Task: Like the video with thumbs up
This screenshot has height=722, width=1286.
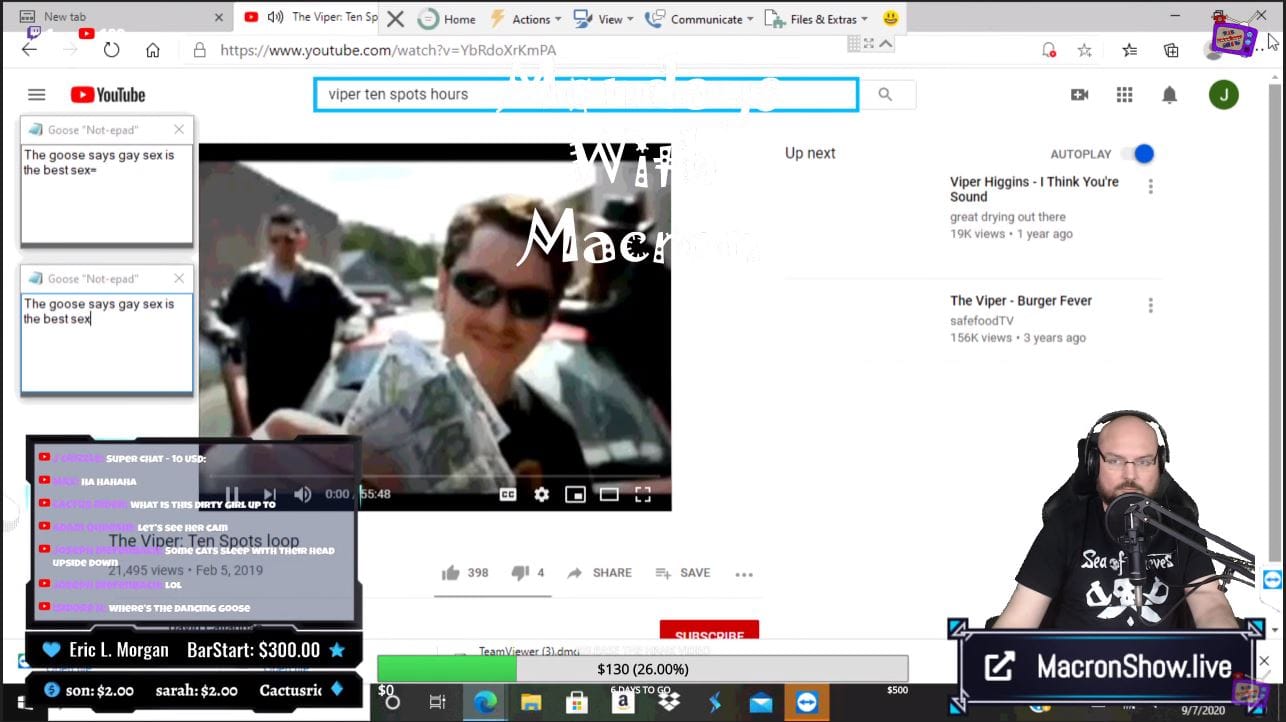Action: (x=451, y=573)
